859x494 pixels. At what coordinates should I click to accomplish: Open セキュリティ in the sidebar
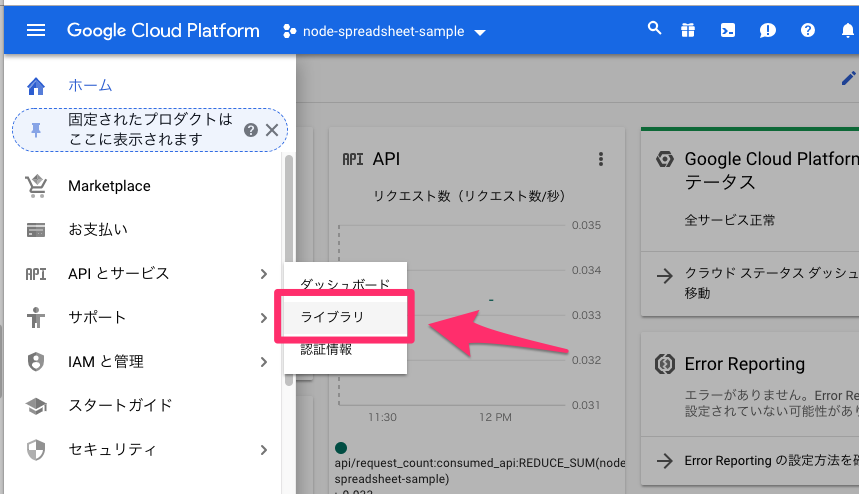point(112,450)
